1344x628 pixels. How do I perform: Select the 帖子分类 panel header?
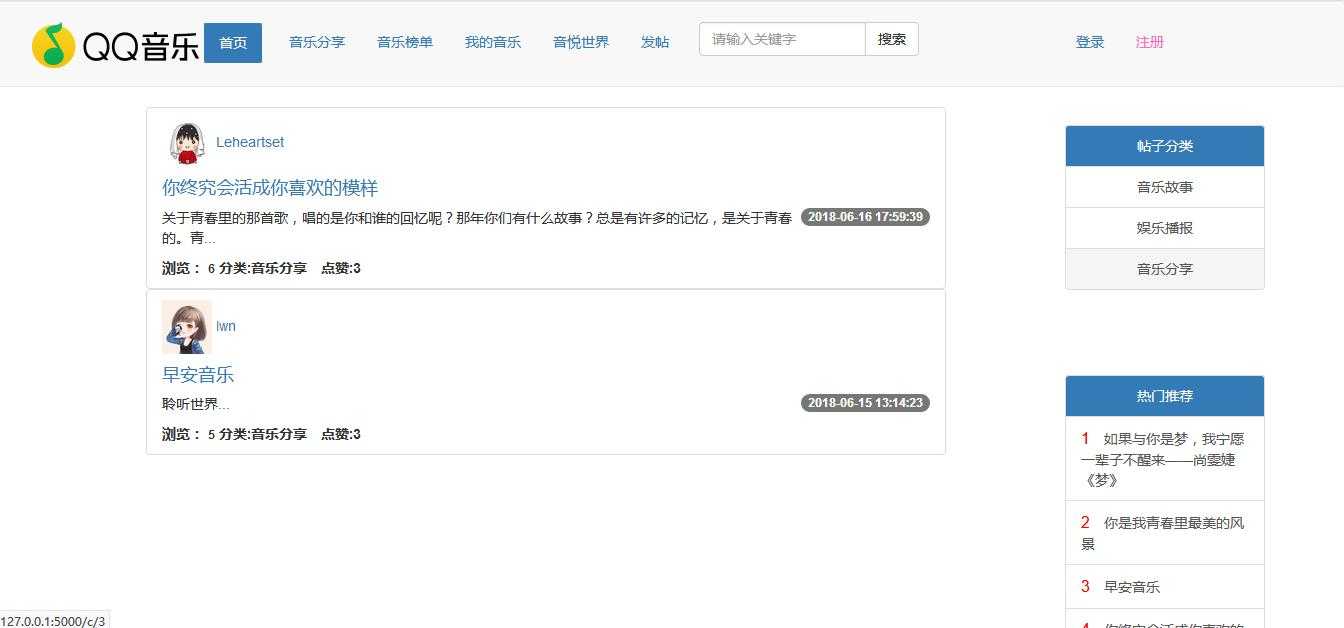point(1165,146)
